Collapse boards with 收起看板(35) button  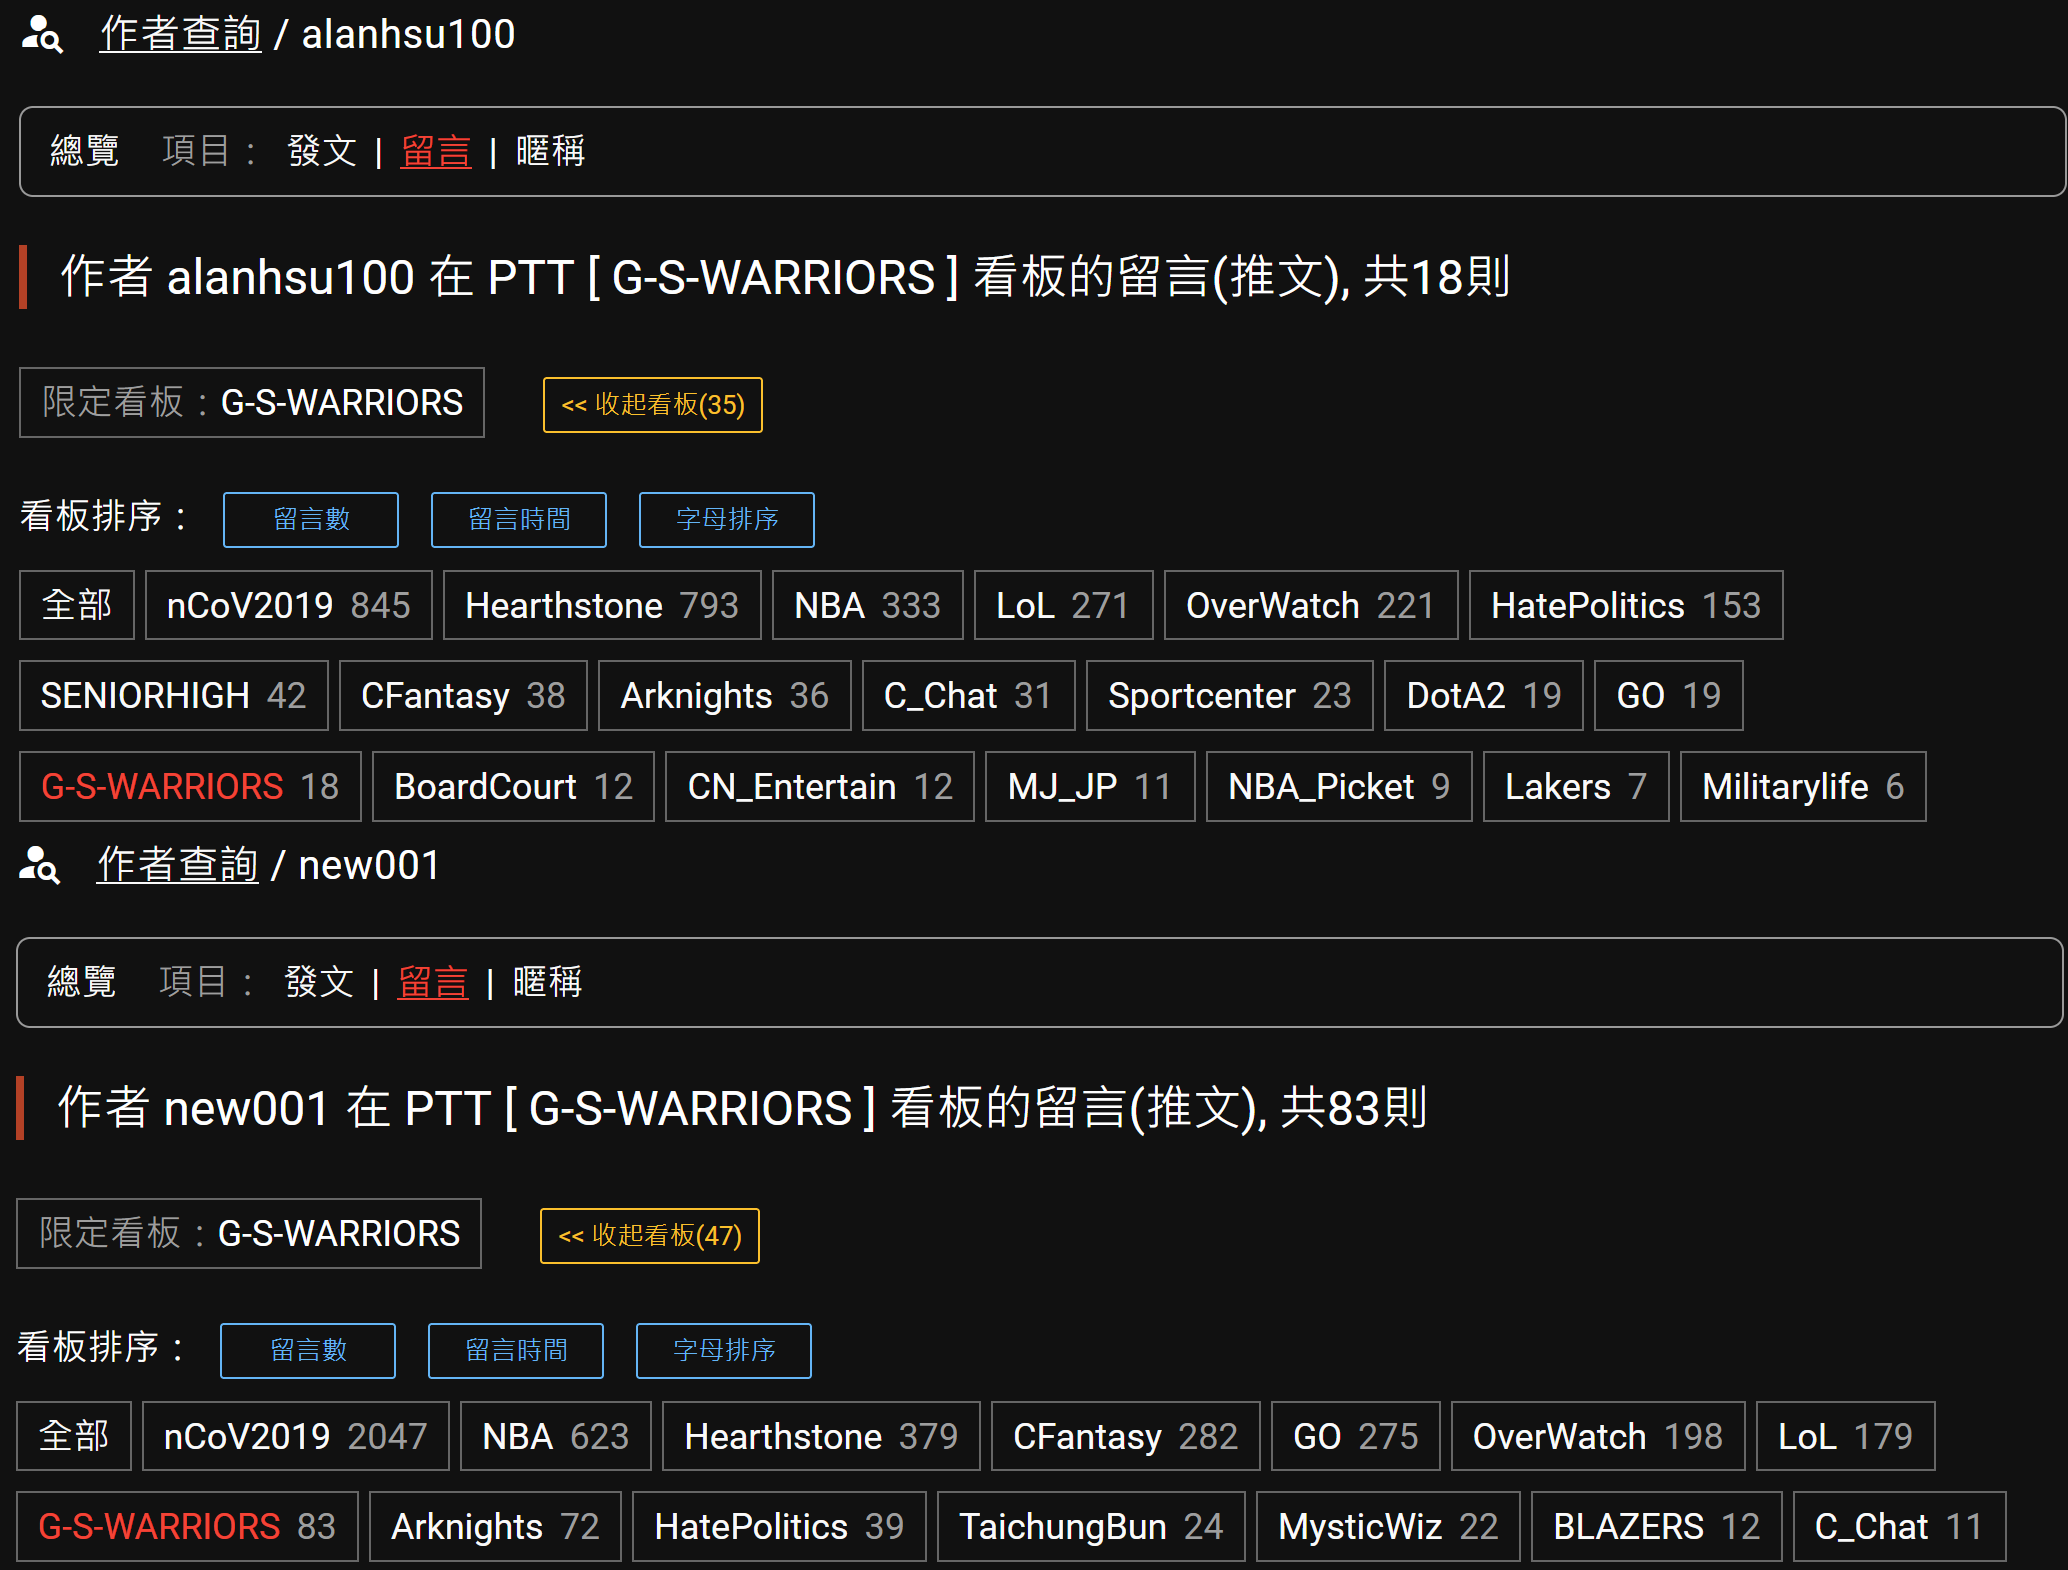[x=653, y=405]
